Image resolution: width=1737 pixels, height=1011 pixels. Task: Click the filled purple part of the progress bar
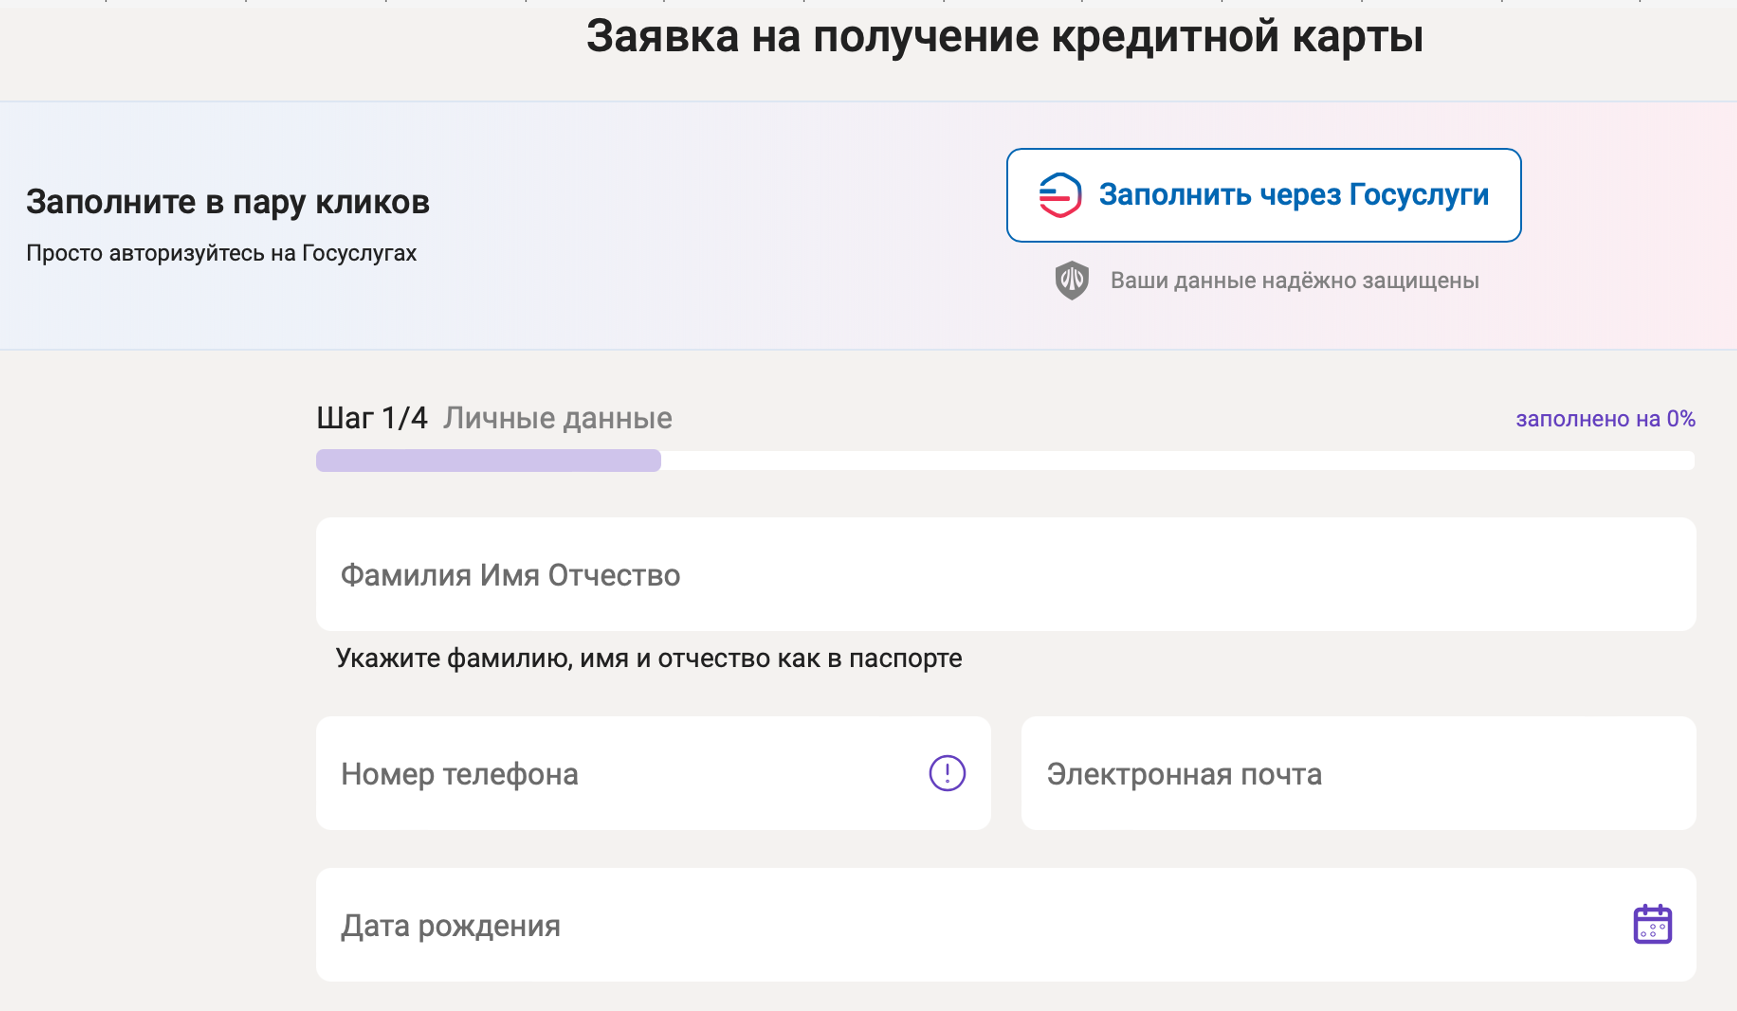488,460
